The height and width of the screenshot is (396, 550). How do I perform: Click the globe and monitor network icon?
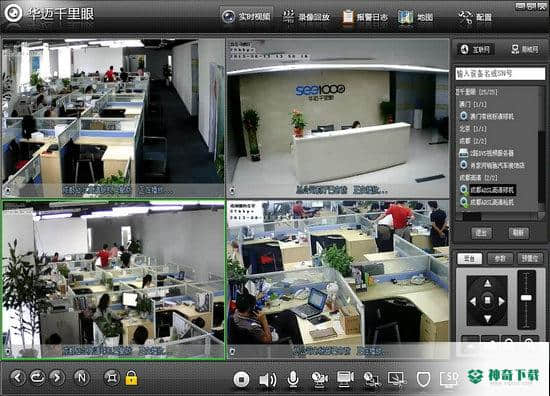[371, 379]
